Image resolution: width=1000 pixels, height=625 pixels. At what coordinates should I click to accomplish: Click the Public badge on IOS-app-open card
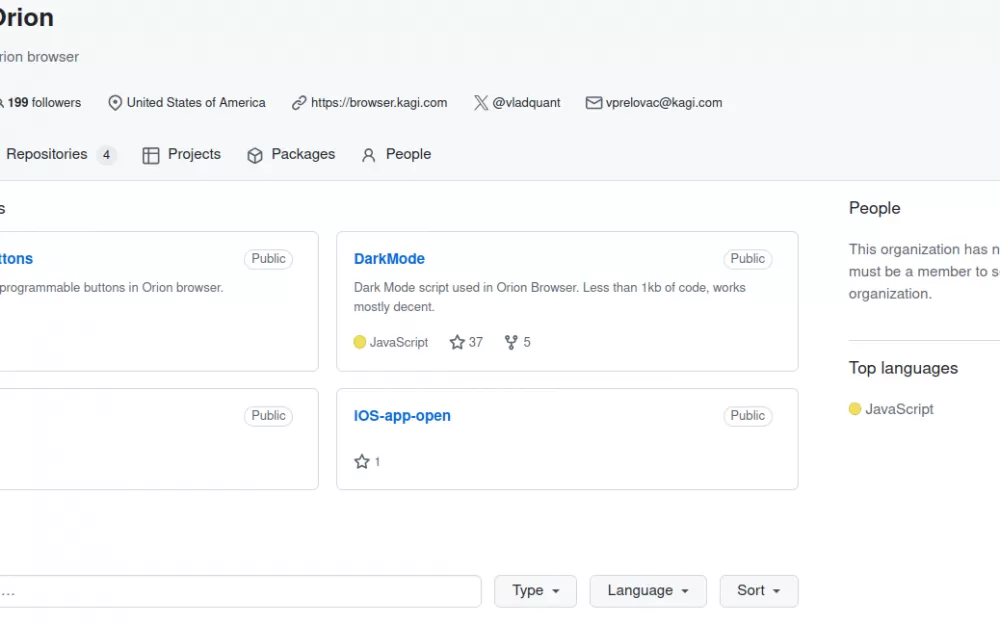[747, 416]
